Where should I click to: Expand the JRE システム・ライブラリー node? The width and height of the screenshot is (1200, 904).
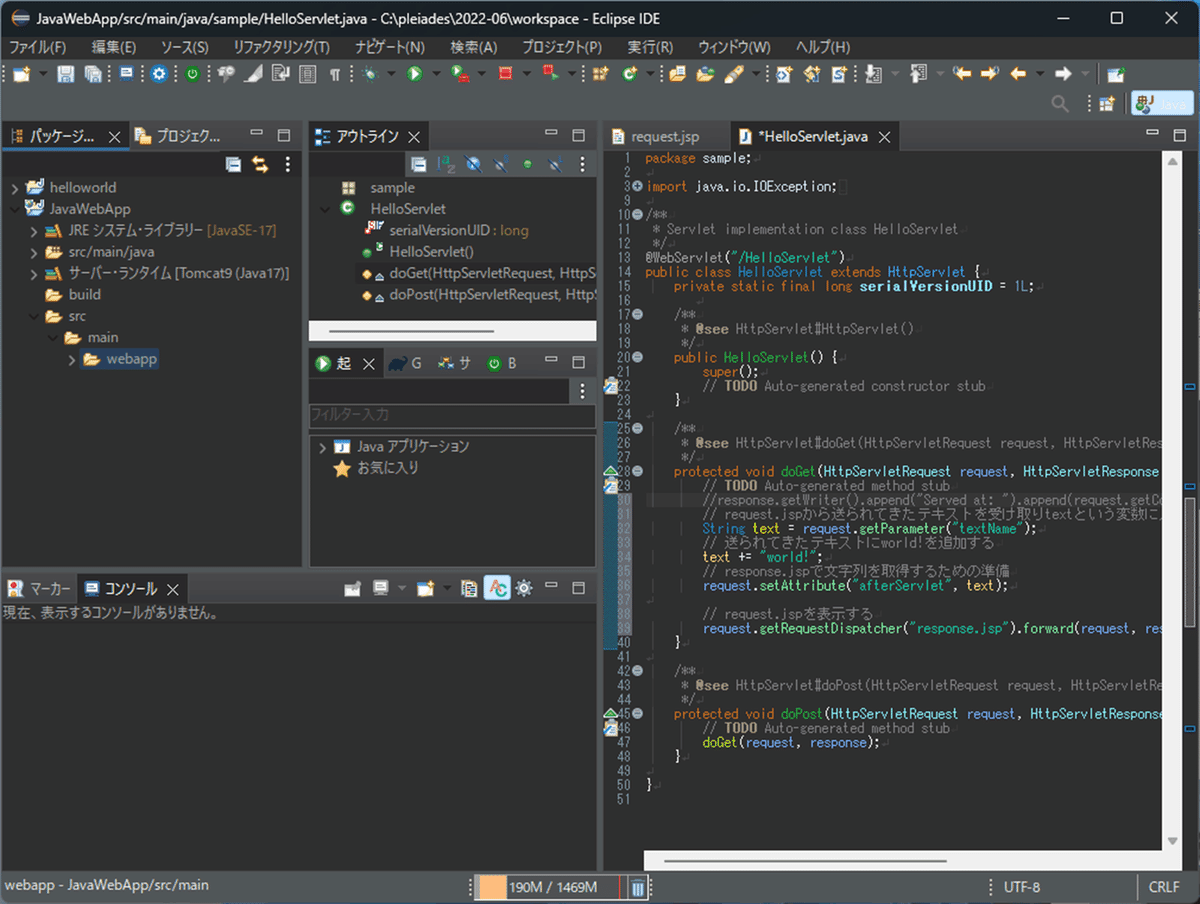[x=34, y=231]
